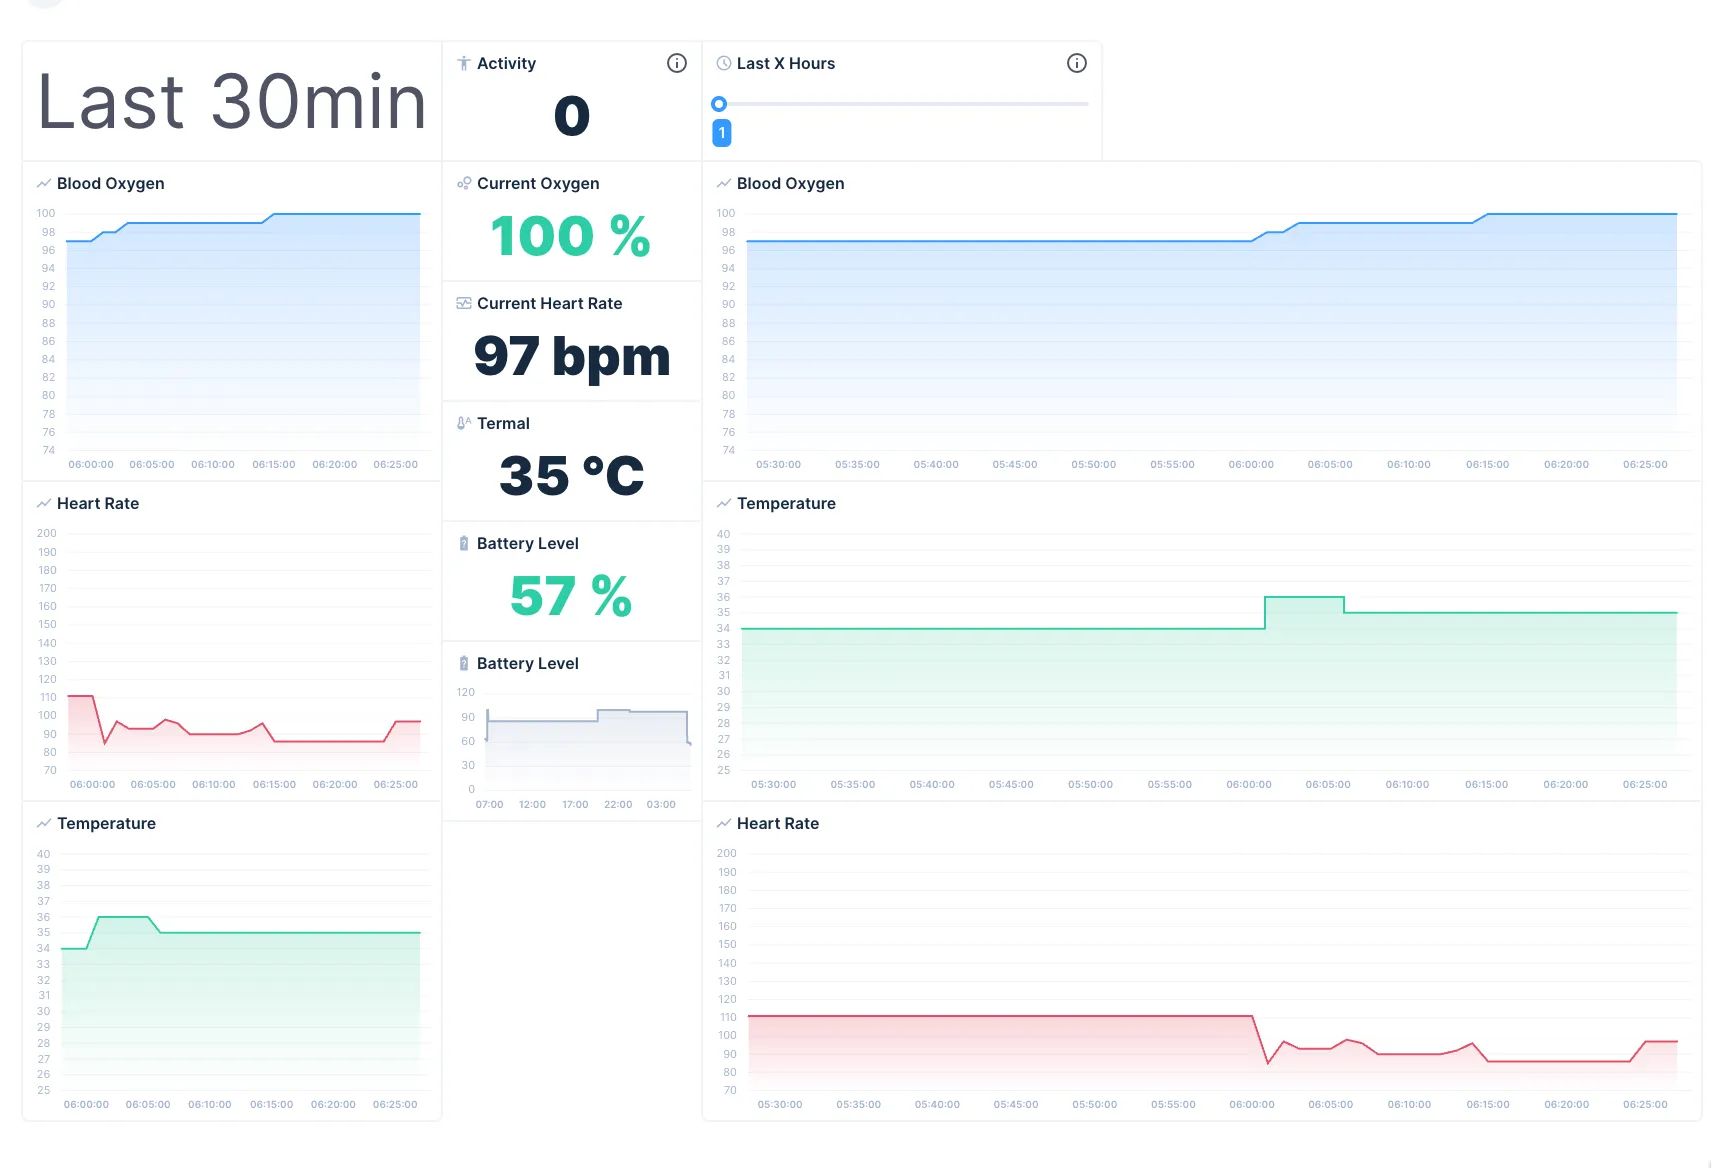Click the person icon on the Activity card
Viewport: 1712px width, 1168px height.
click(x=463, y=63)
